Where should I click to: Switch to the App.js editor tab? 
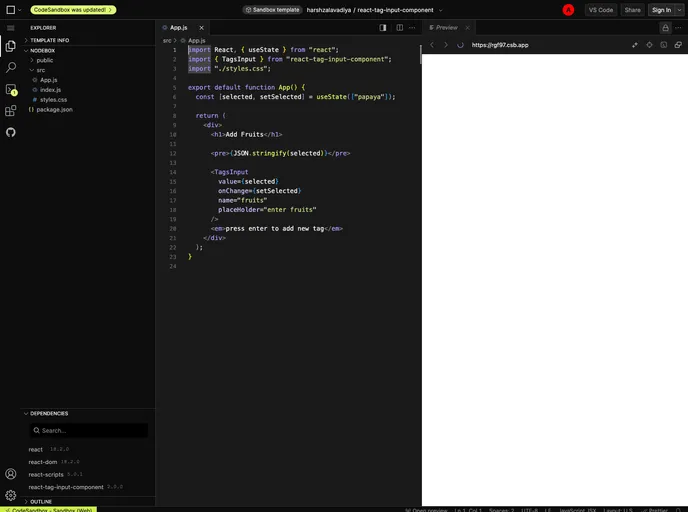coord(178,28)
